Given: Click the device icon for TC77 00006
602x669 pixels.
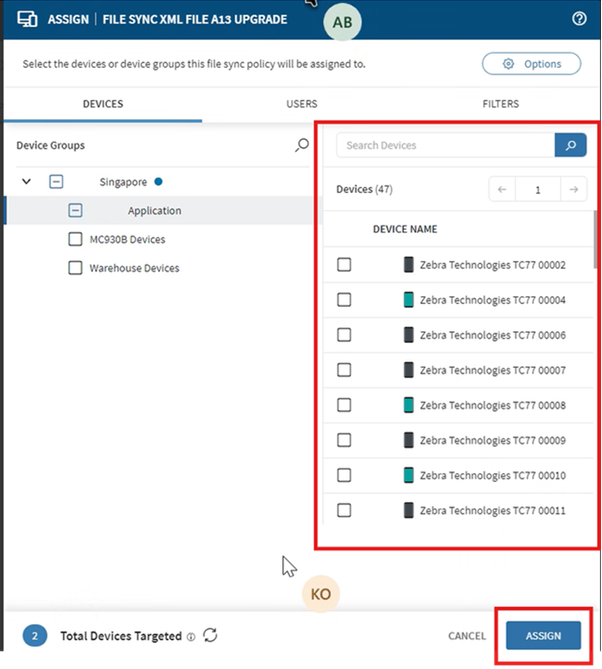Looking at the screenshot, I should coord(408,334).
